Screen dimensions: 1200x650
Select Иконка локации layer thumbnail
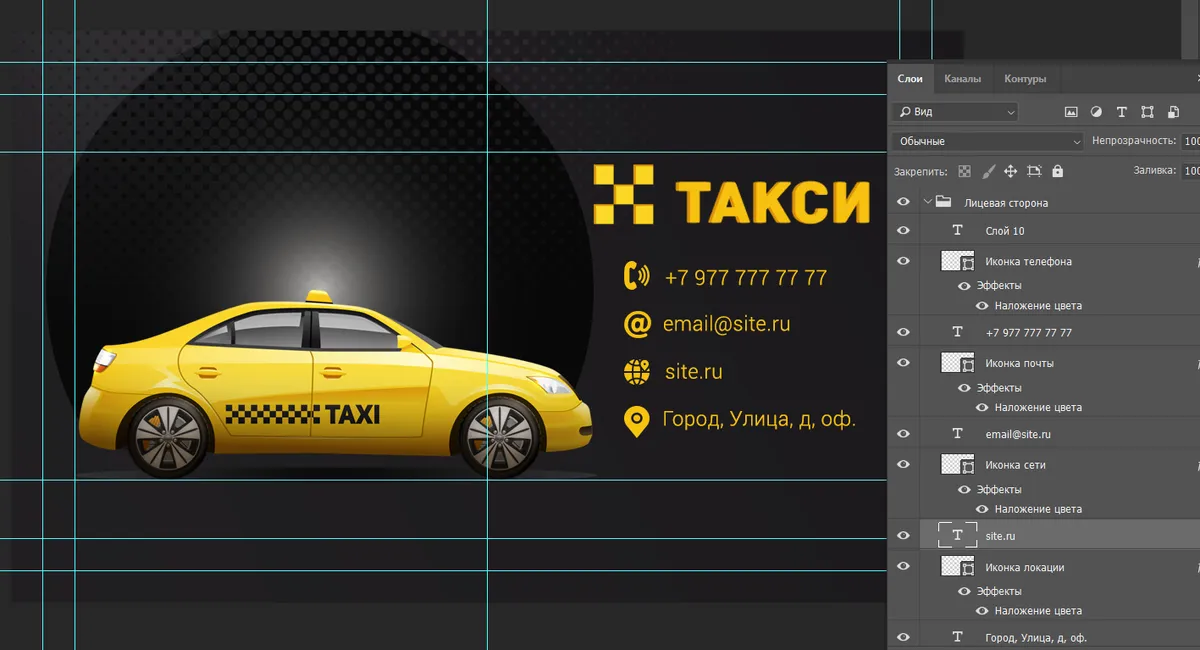click(957, 567)
